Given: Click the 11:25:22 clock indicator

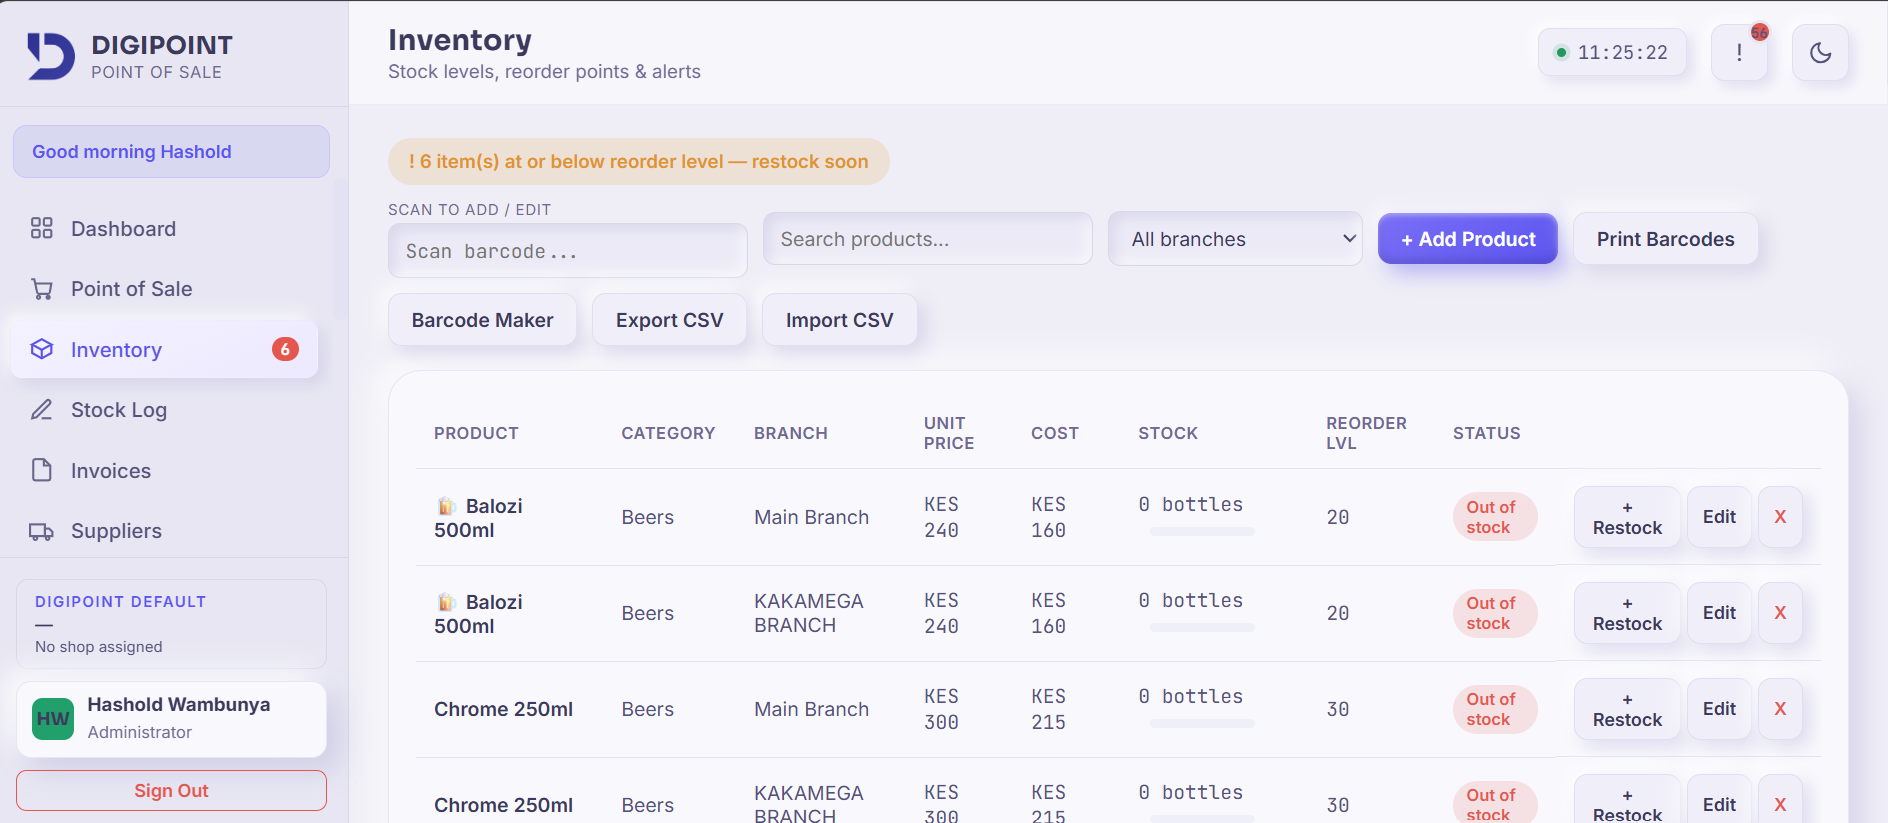Looking at the screenshot, I should [x=1611, y=53].
